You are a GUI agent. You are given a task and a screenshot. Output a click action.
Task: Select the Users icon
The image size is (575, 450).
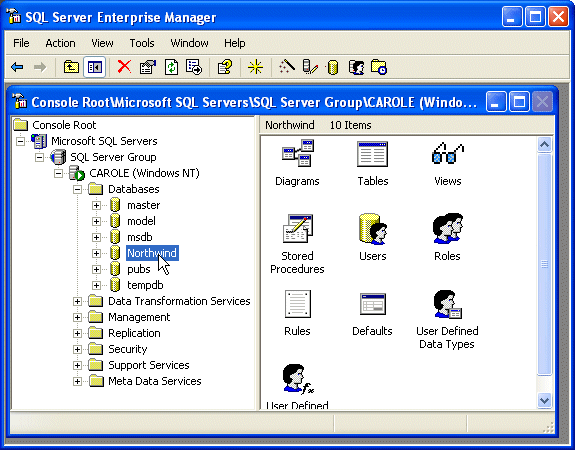click(x=373, y=229)
